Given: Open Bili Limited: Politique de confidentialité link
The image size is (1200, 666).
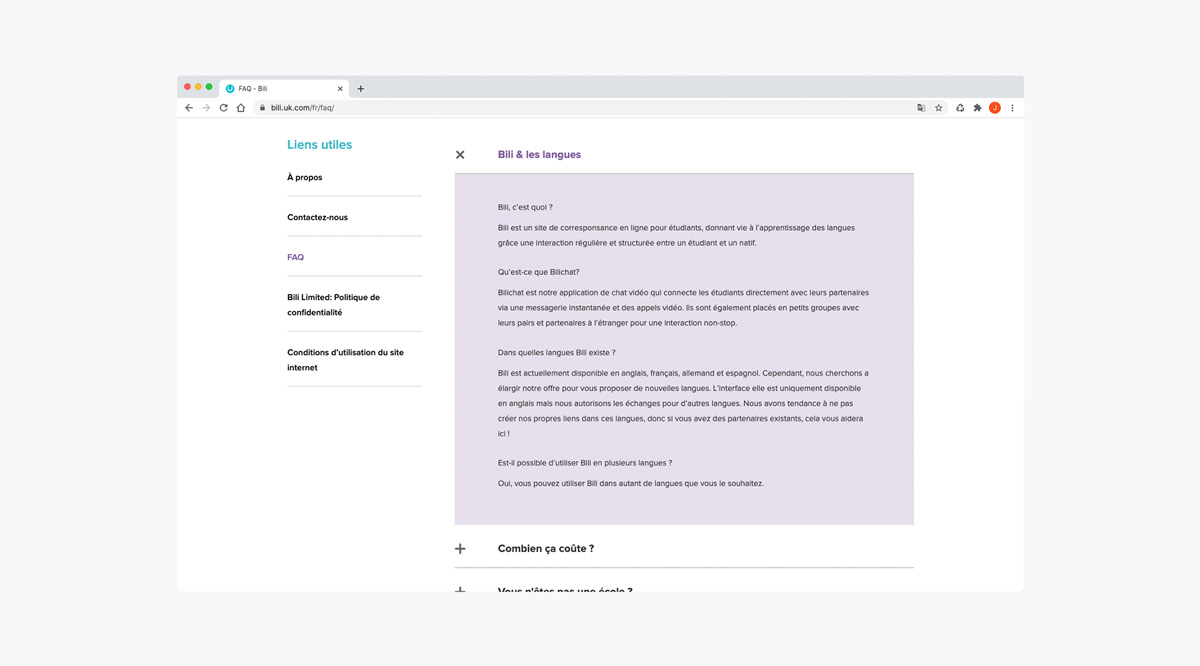Looking at the screenshot, I should tap(334, 305).
